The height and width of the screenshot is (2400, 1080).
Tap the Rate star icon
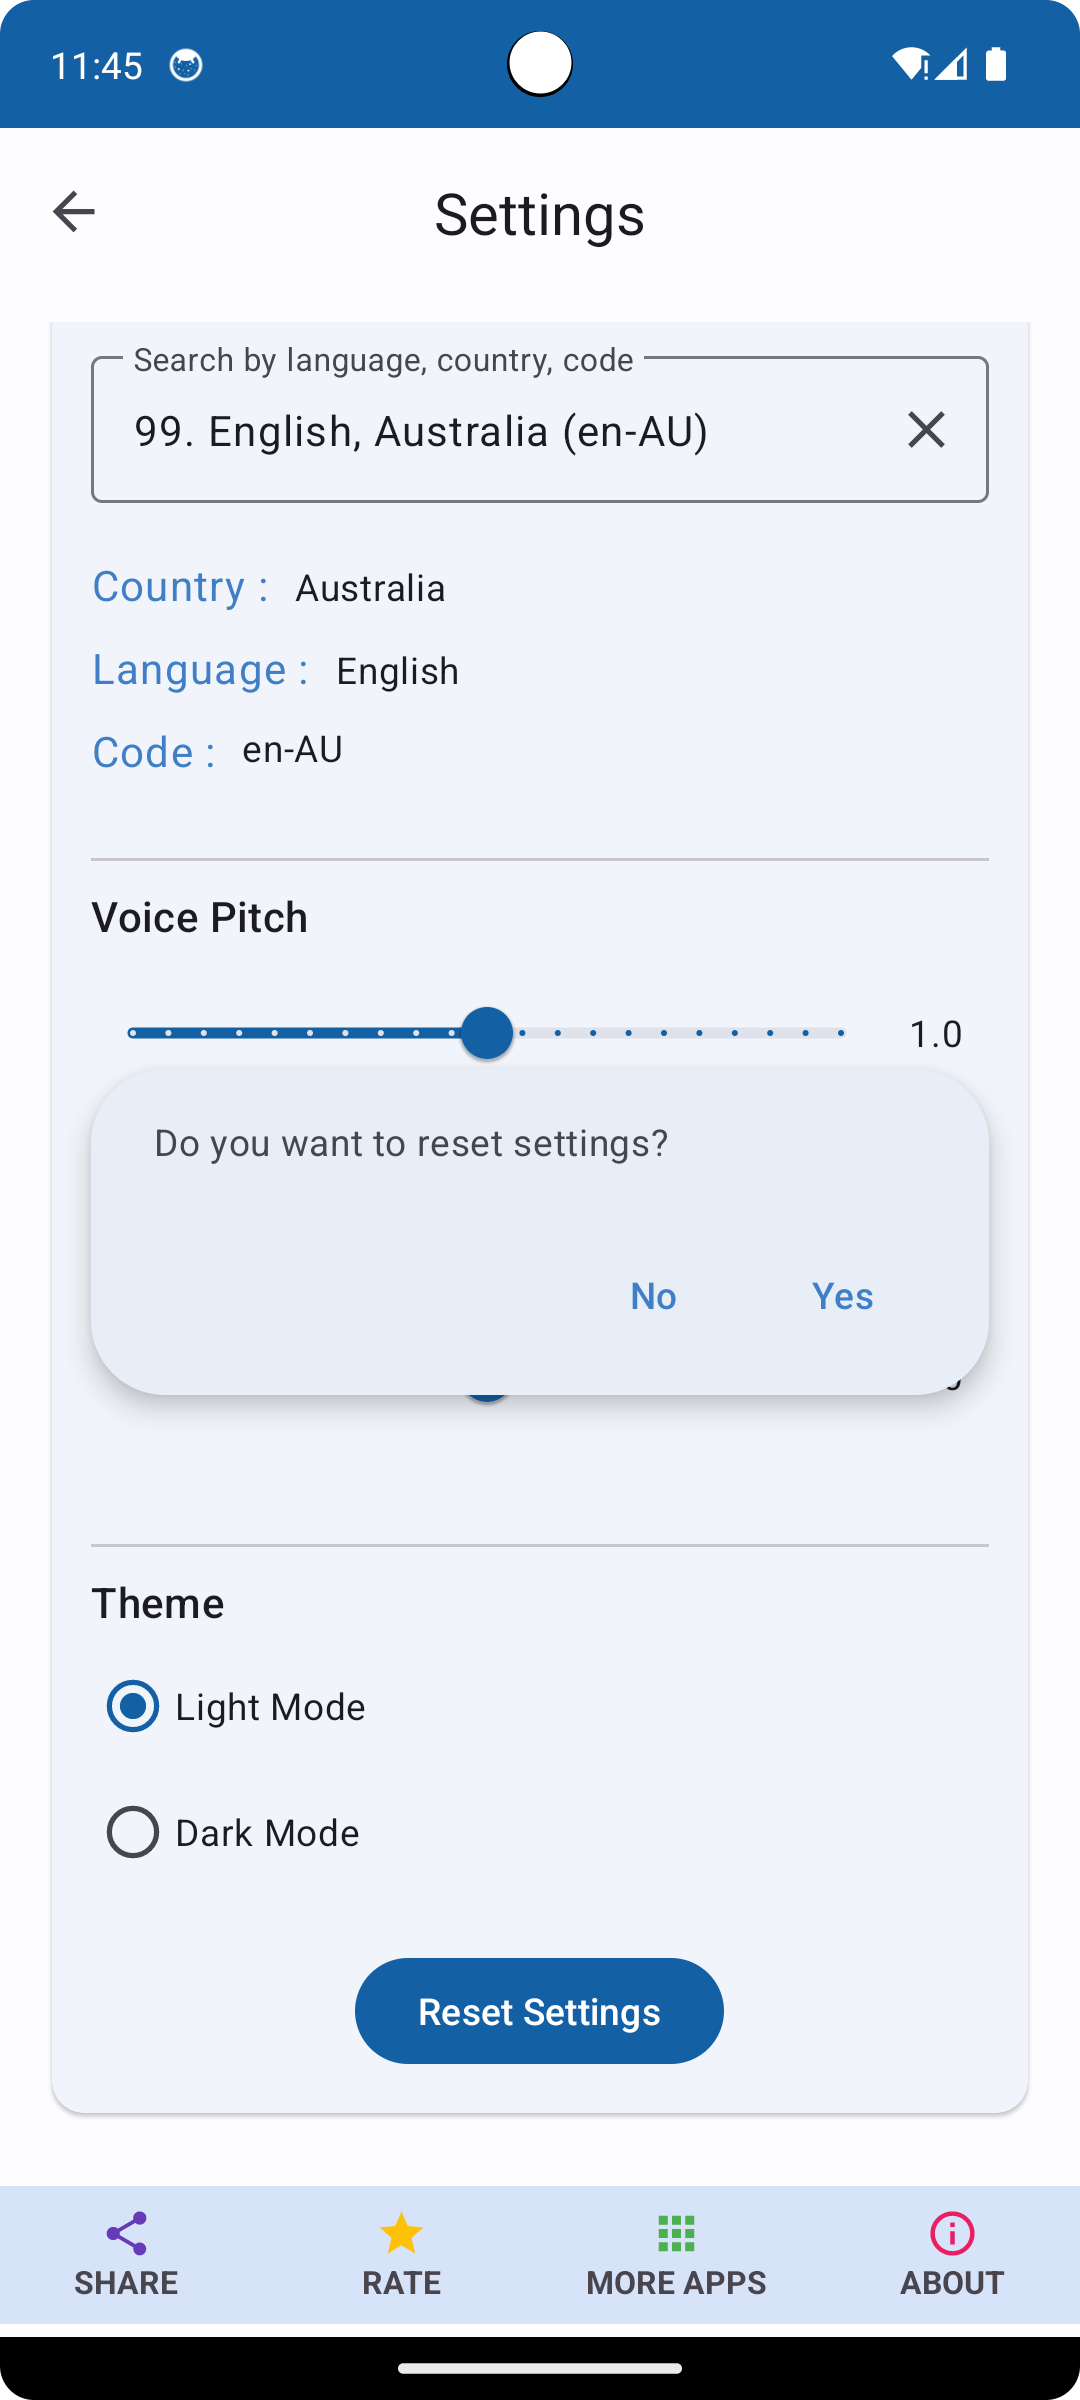click(x=401, y=2233)
